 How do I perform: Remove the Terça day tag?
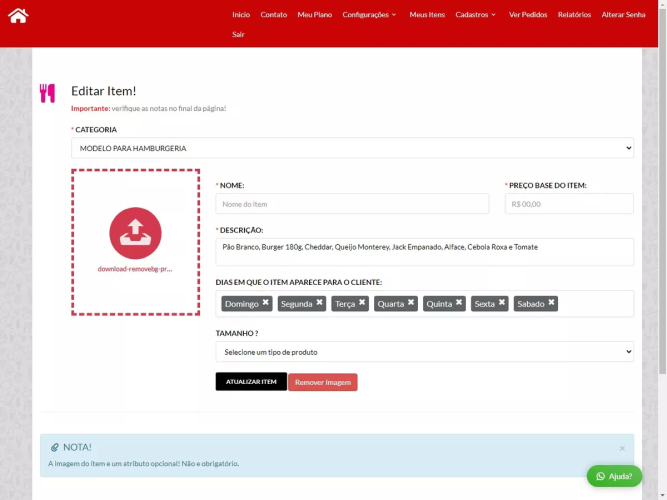(x=362, y=303)
